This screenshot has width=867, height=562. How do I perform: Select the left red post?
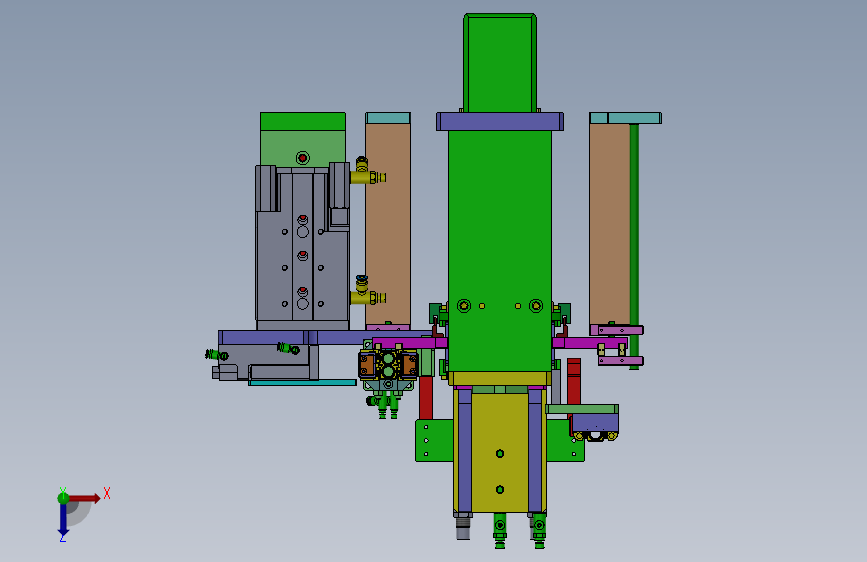coord(426,397)
